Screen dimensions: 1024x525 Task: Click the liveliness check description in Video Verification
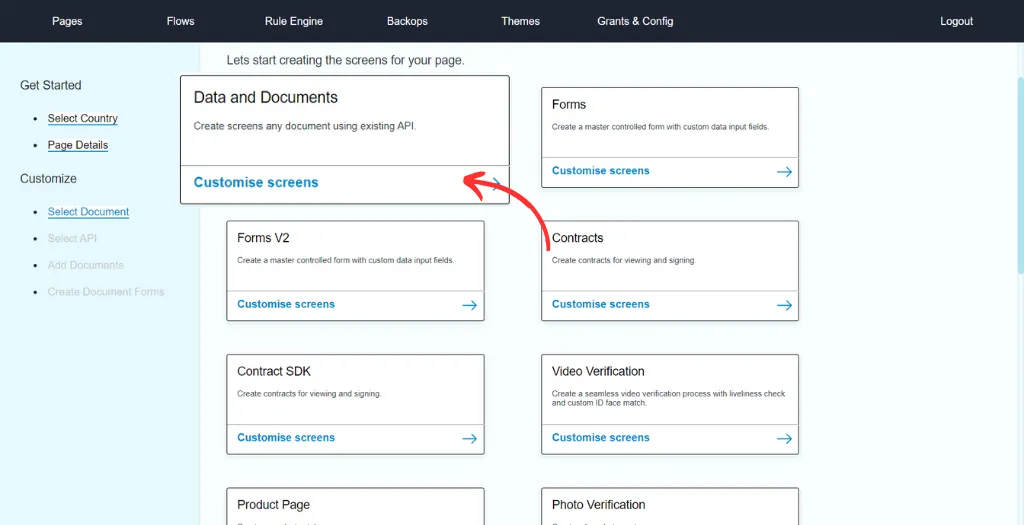tap(669, 398)
